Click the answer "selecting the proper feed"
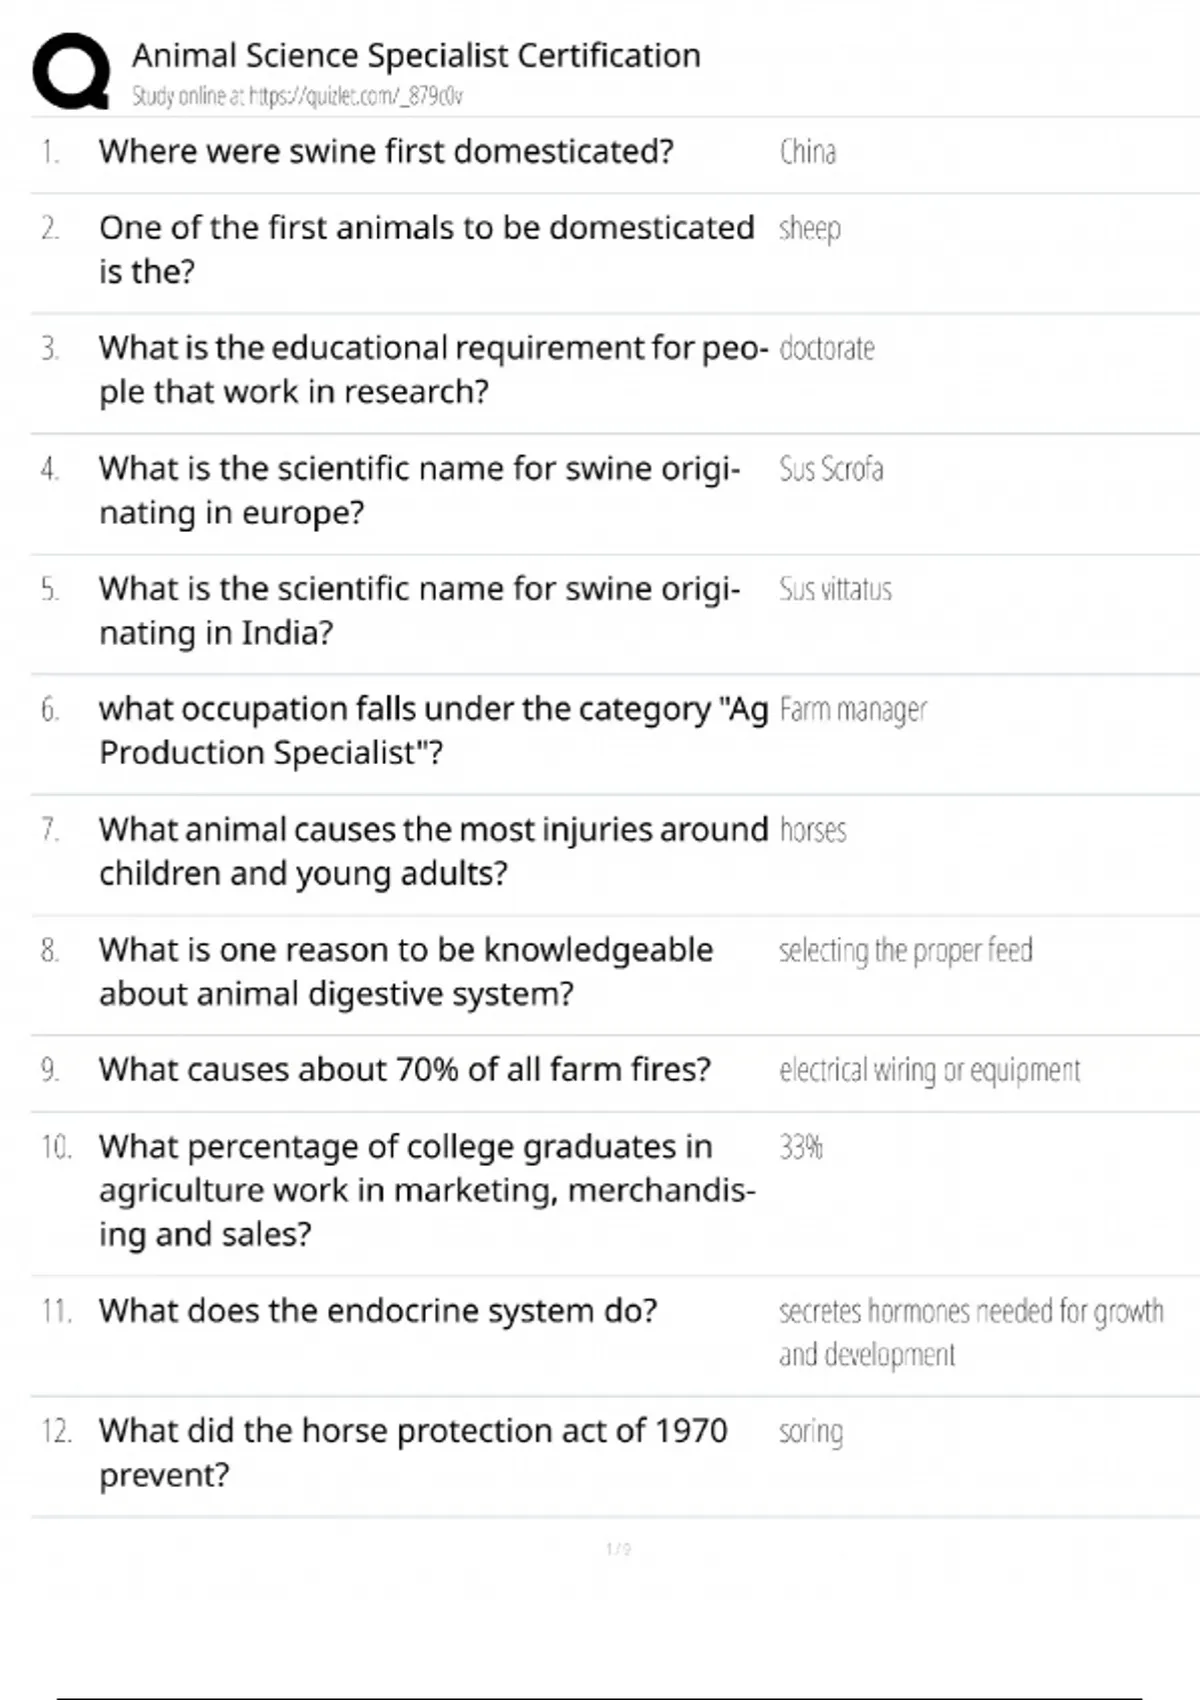1200x1700 pixels. point(905,950)
